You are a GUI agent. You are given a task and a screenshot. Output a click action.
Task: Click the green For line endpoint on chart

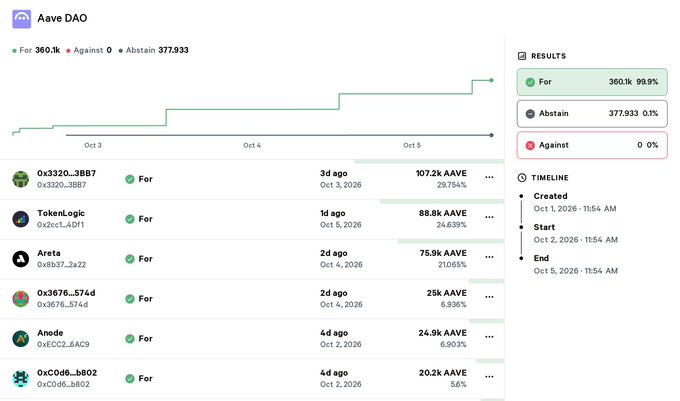point(491,80)
